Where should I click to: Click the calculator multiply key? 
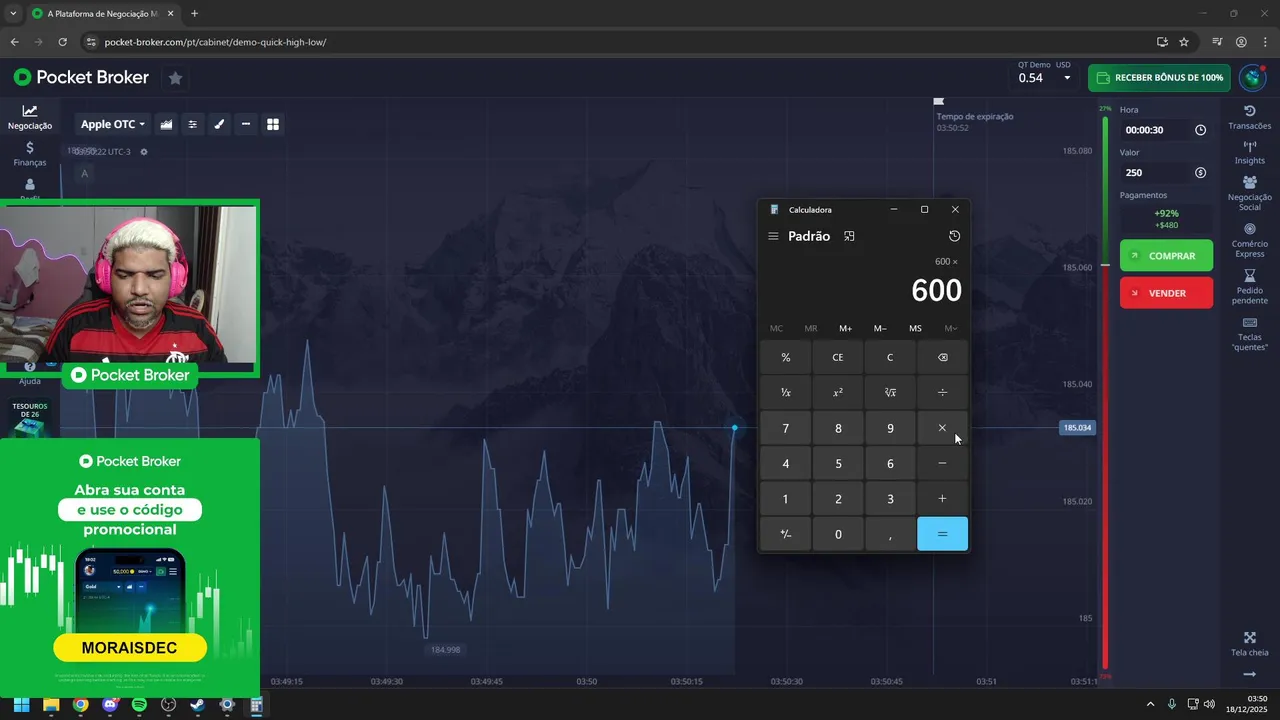(x=942, y=428)
